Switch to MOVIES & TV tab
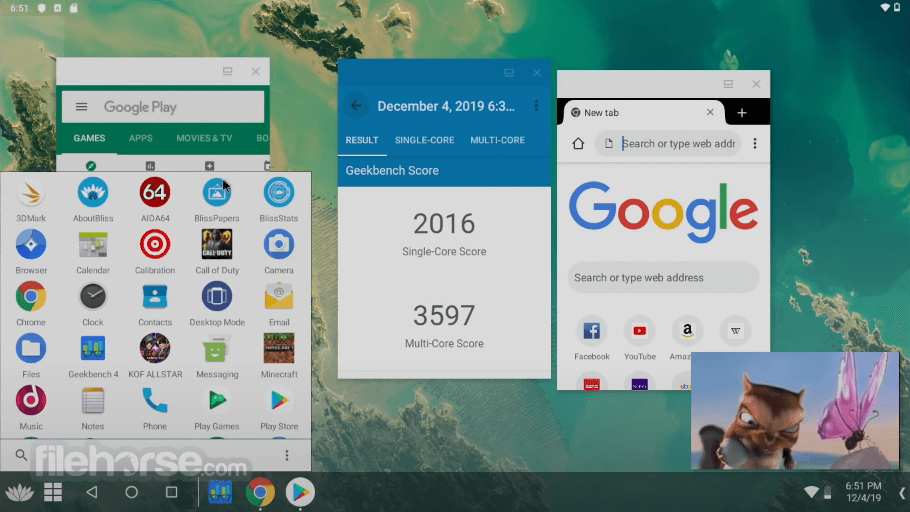The width and height of the screenshot is (910, 512). tap(204, 138)
